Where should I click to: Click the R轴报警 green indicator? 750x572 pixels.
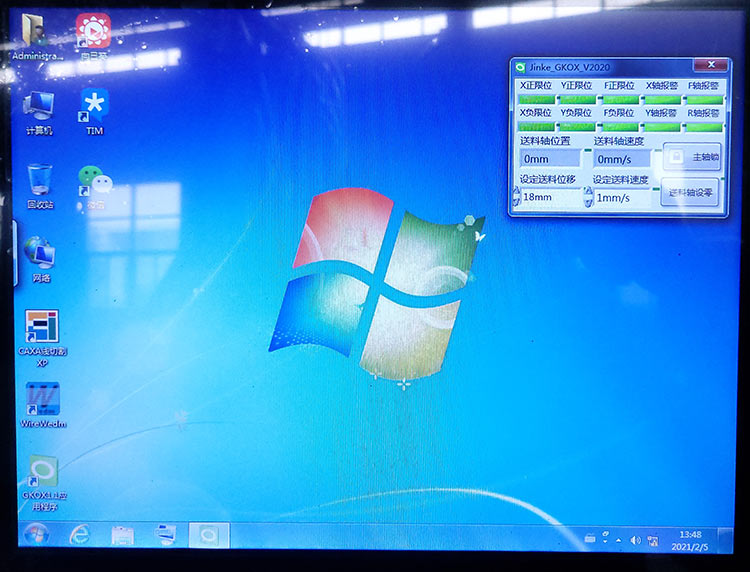pyautogui.click(x=705, y=127)
